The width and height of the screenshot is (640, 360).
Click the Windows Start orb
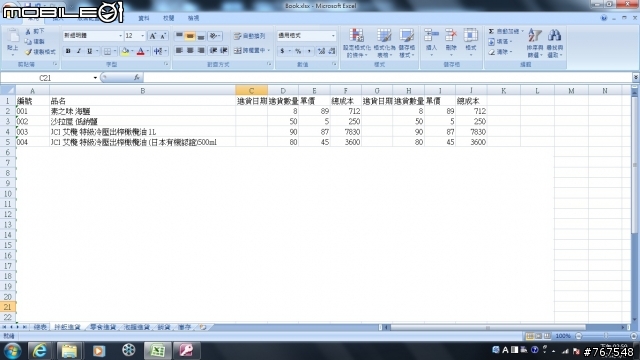12,351
